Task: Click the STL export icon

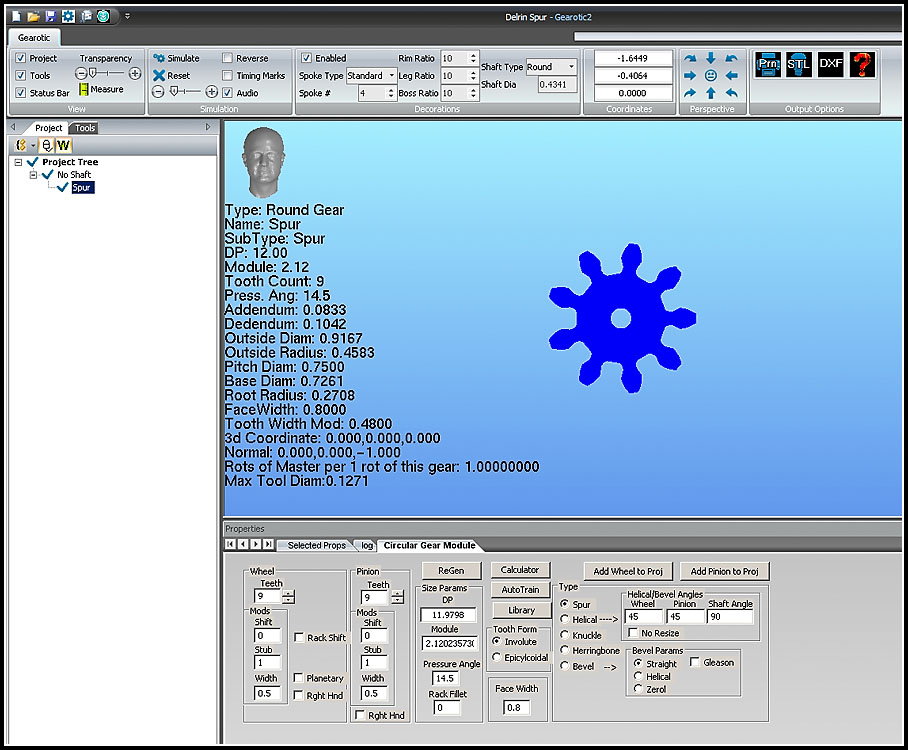Action: (x=799, y=64)
